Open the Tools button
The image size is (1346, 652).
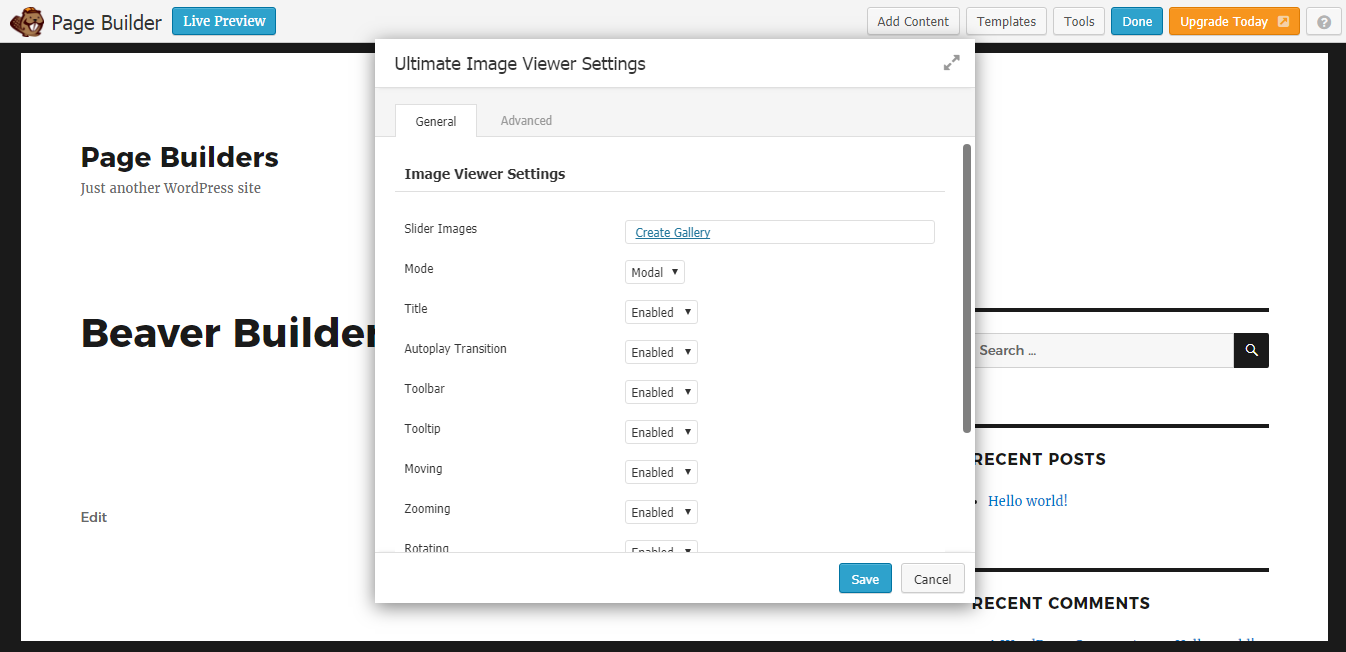1079,21
